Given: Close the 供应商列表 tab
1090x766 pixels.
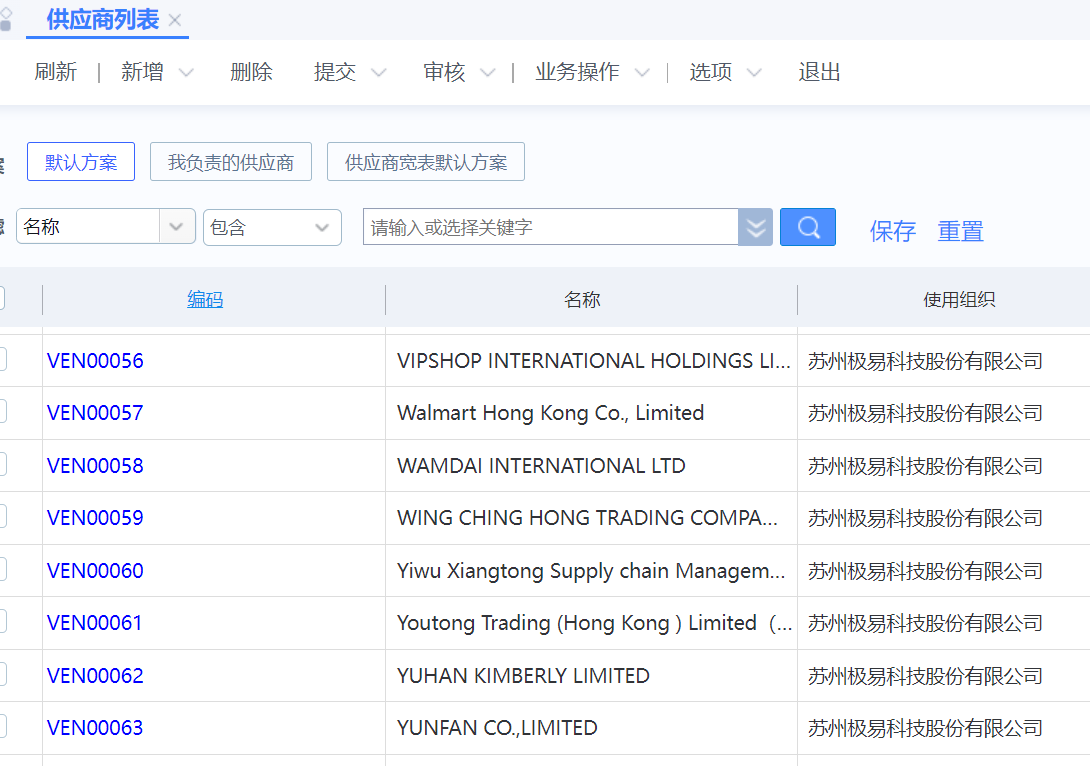Looking at the screenshot, I should click(175, 20).
